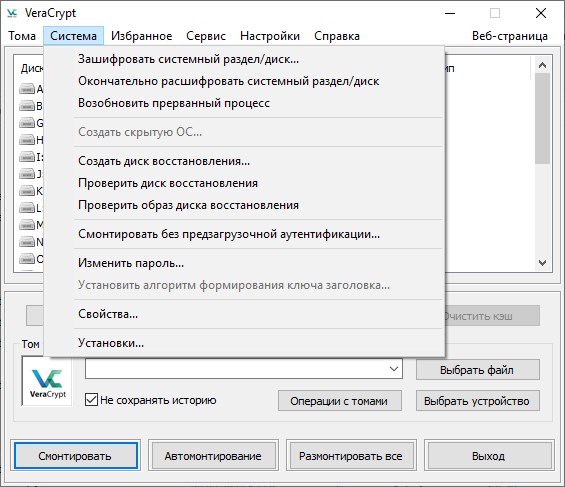565x487 pixels.
Task: Select drive I: icon in drive list
Action: (x=27, y=157)
